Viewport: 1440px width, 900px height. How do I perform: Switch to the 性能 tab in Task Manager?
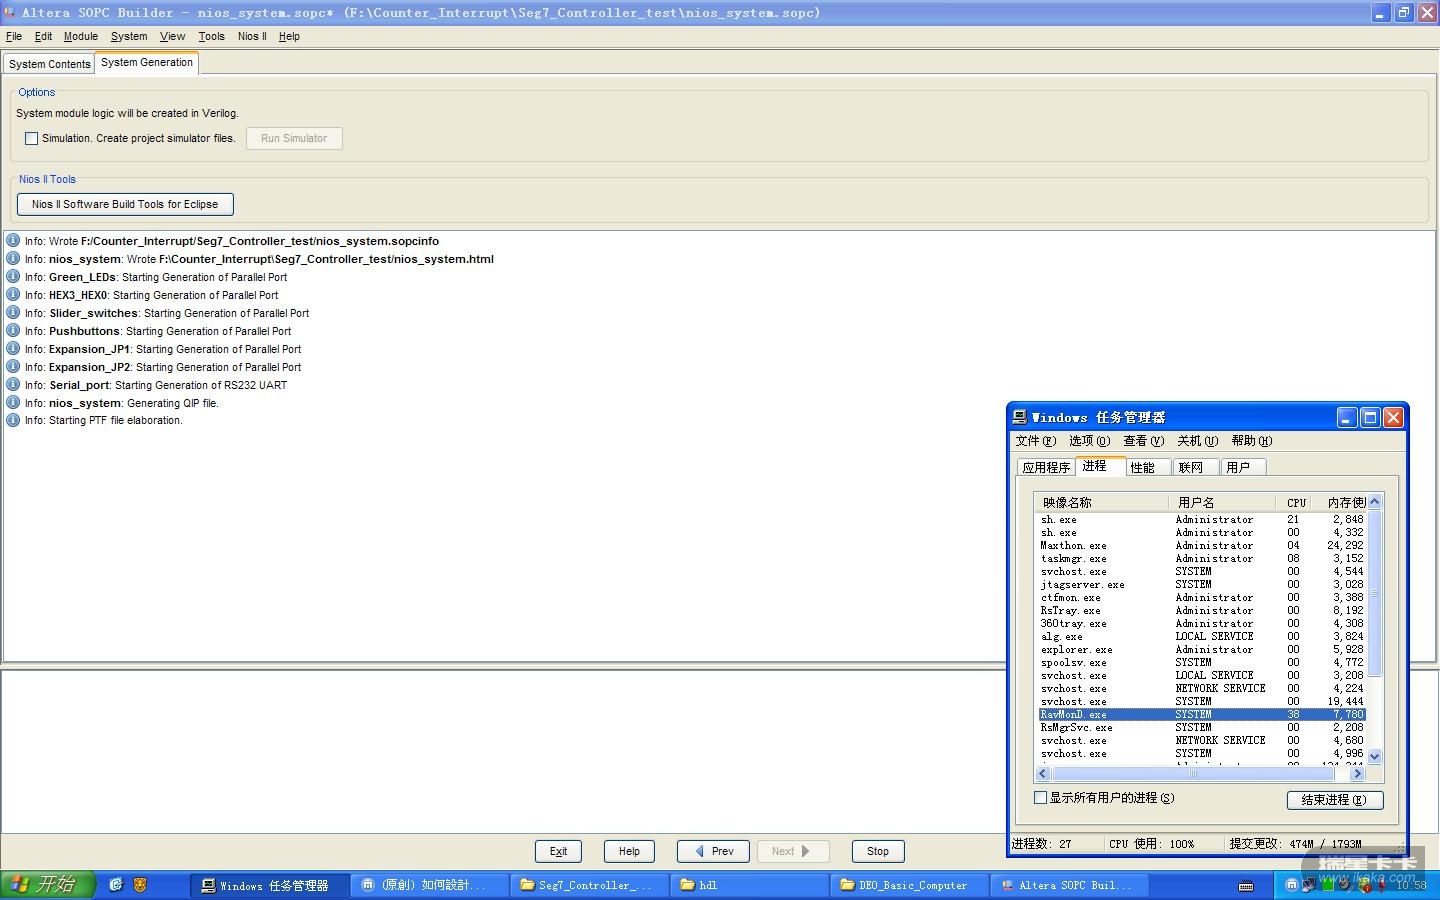(x=1142, y=467)
